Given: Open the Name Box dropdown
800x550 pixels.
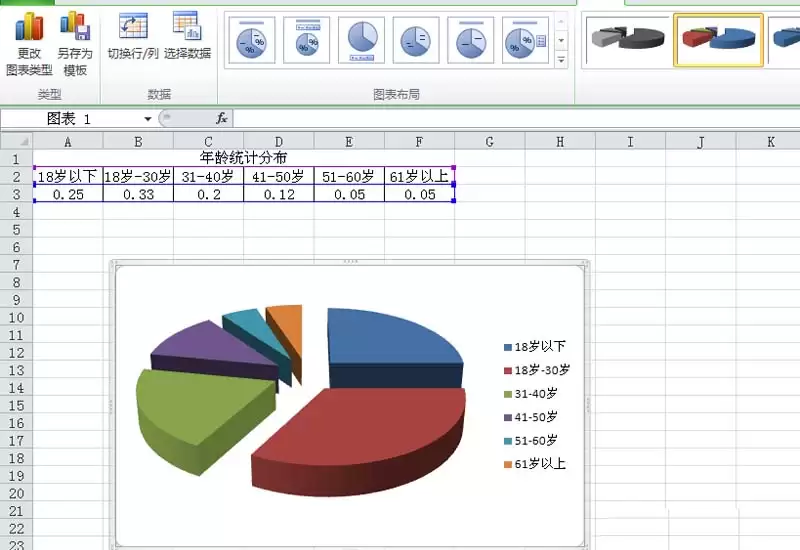Looking at the screenshot, I should (148, 118).
